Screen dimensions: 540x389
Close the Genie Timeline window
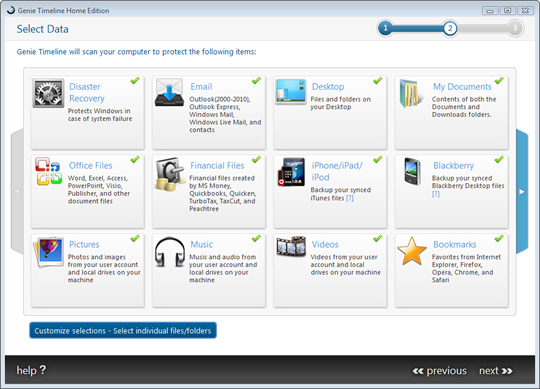525,11
